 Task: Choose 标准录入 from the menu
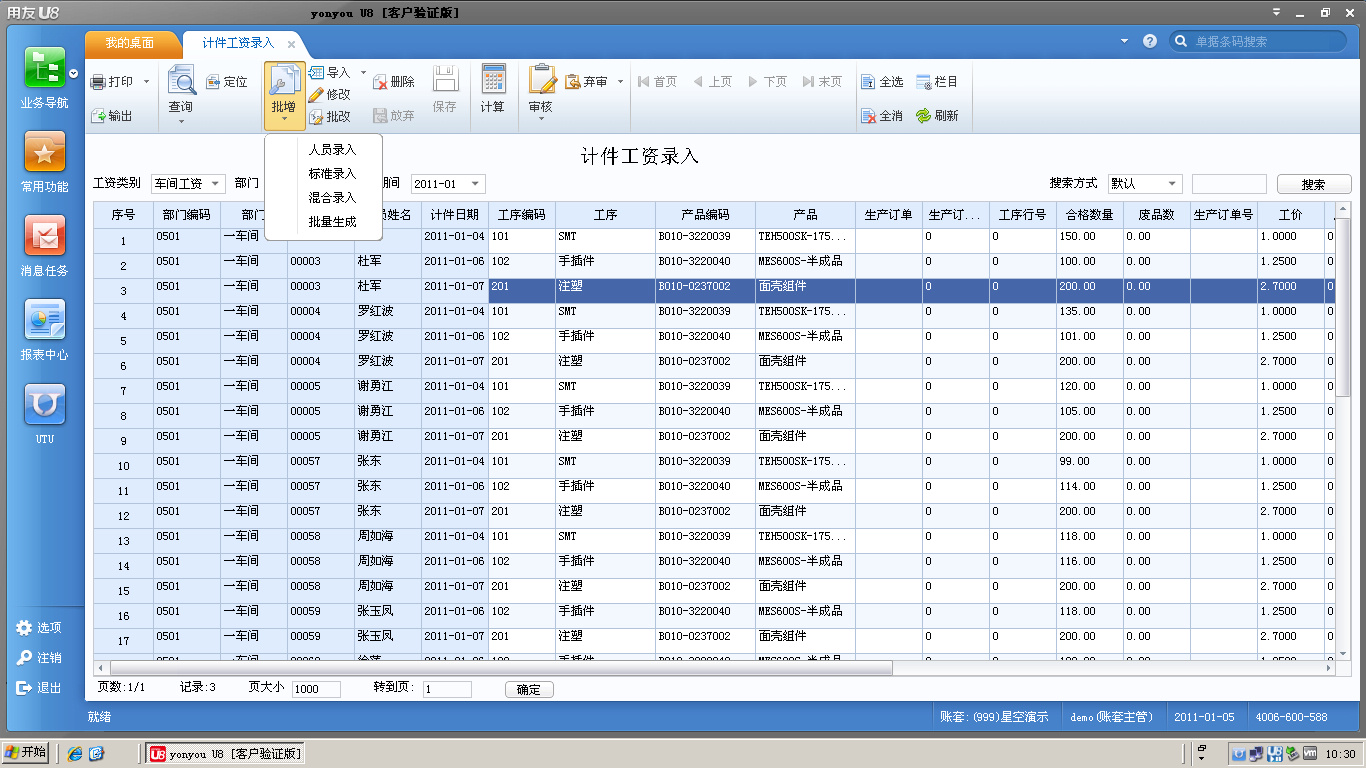333,174
